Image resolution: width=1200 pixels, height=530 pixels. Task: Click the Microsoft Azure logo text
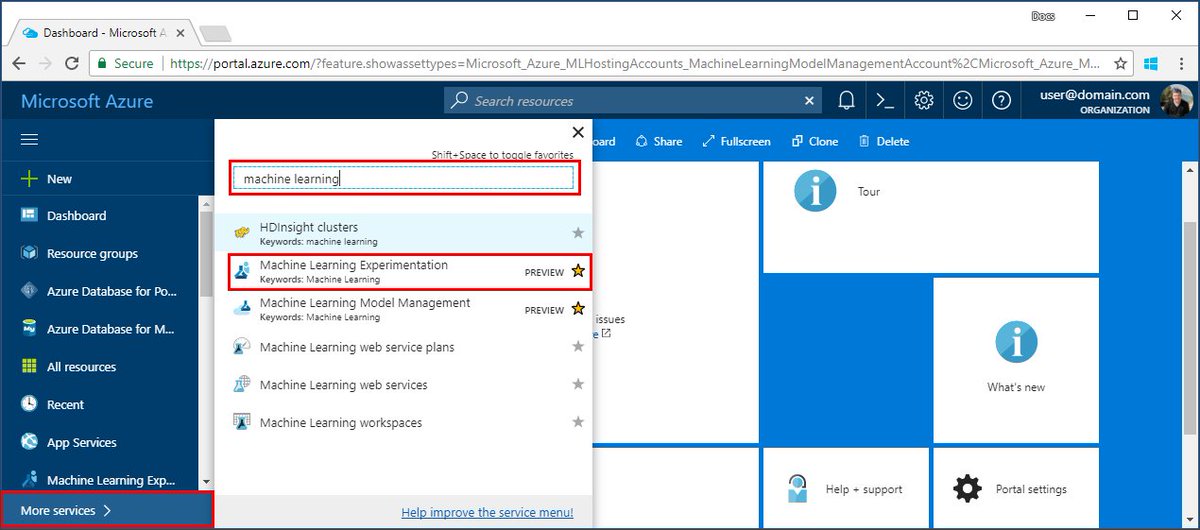[x=87, y=101]
